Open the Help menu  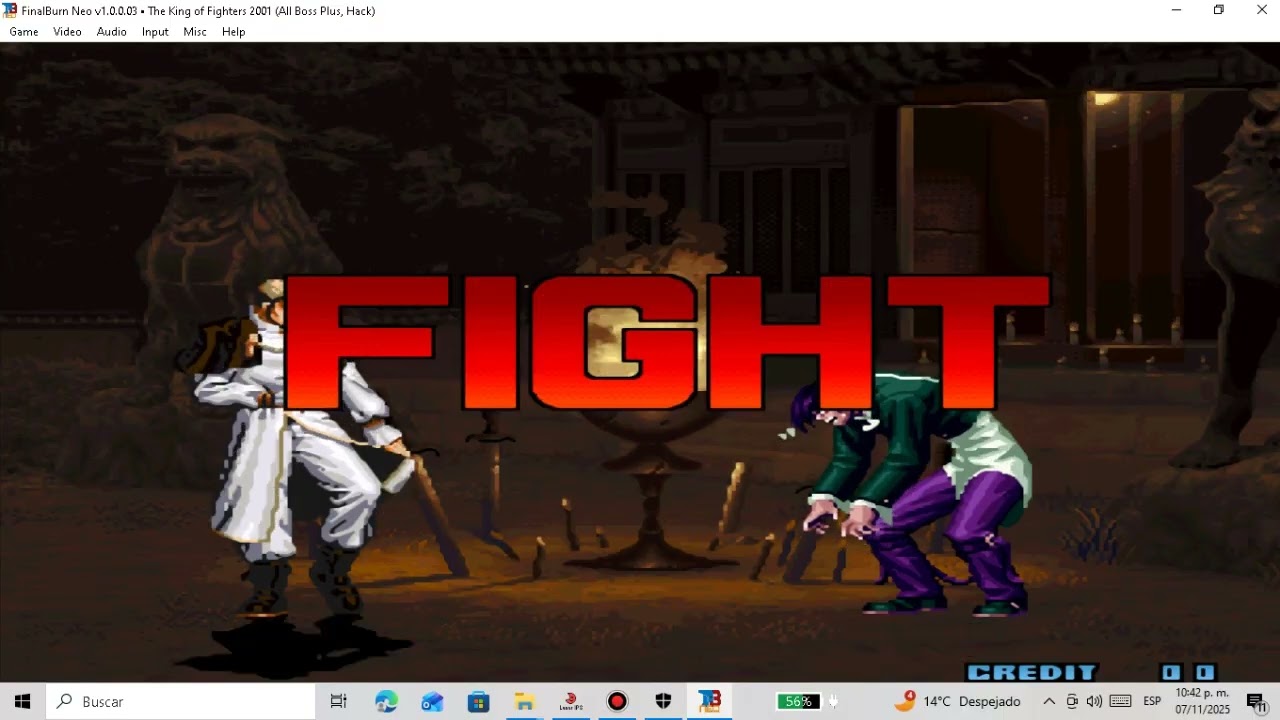[233, 32]
